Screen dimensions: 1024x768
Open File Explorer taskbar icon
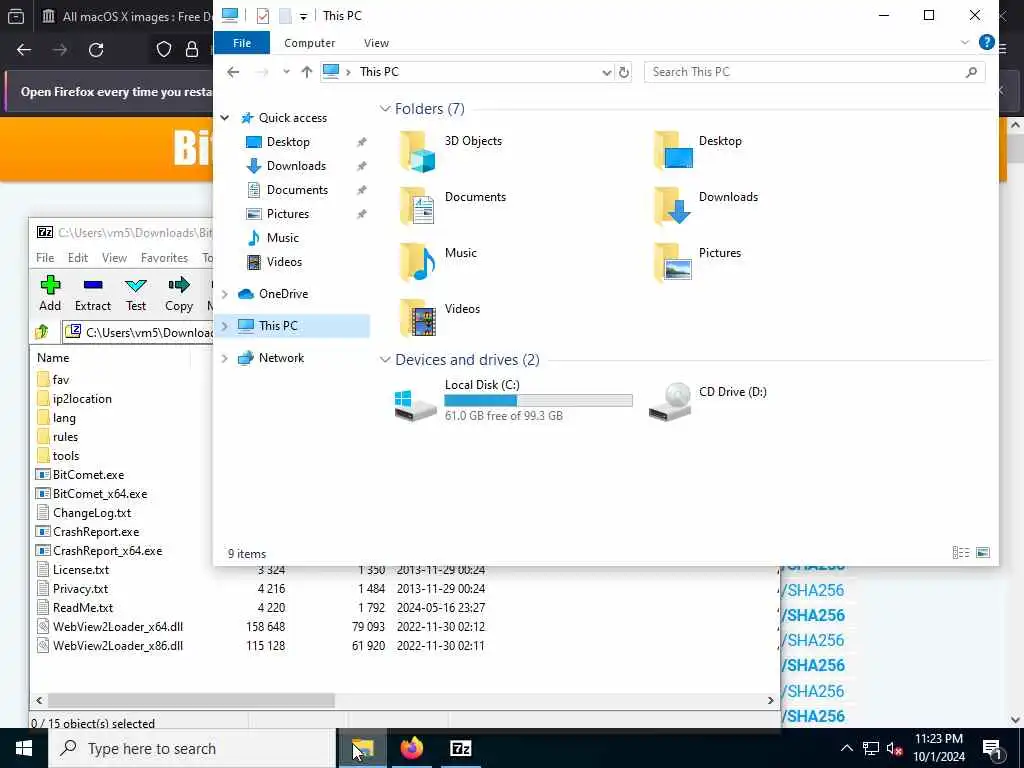[x=362, y=748]
